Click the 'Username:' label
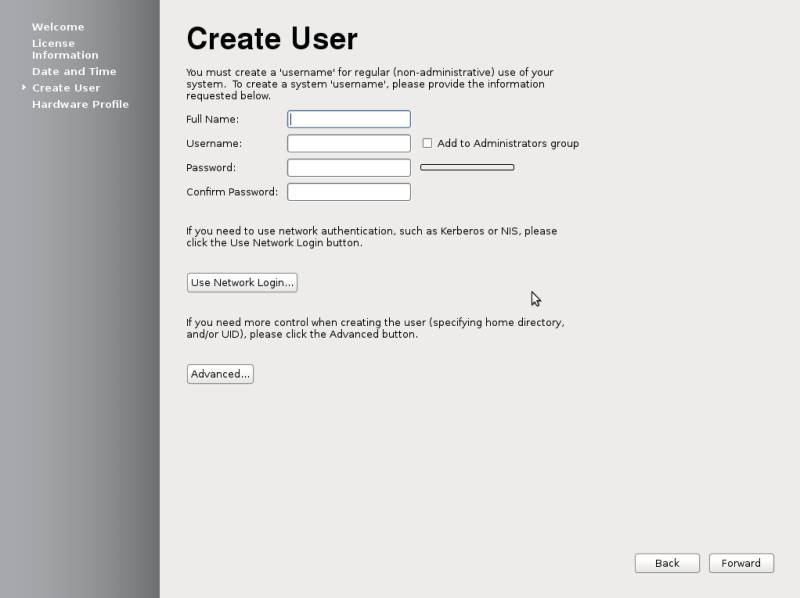Image resolution: width=800 pixels, height=598 pixels. 214,143
